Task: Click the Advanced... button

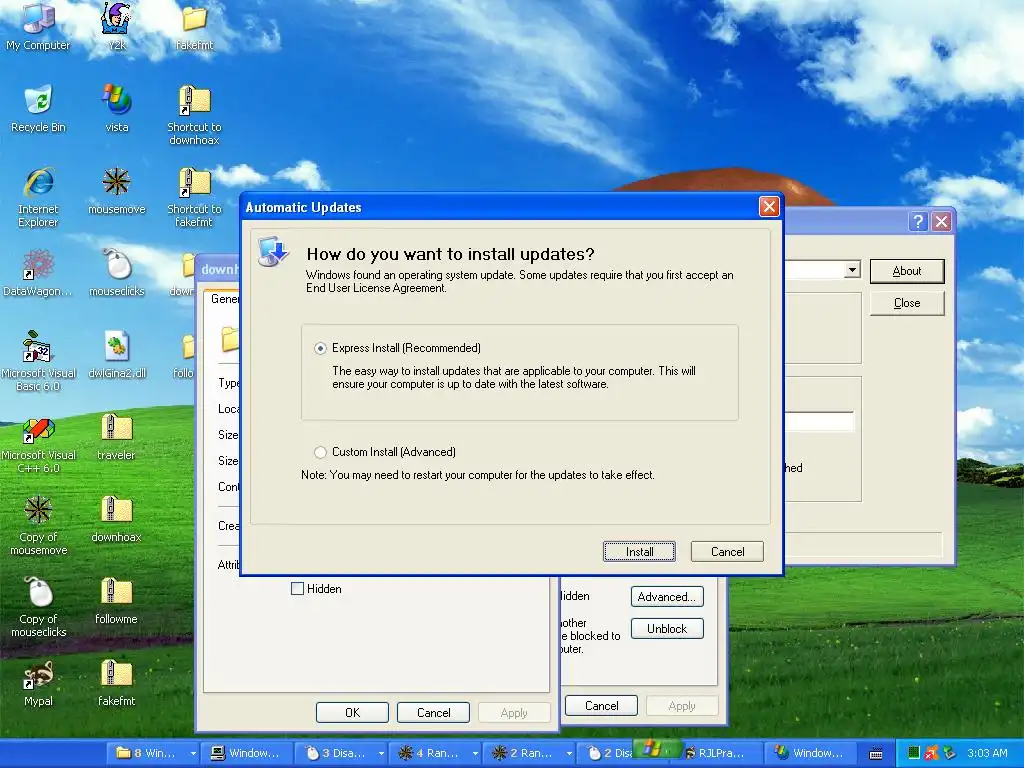Action: tap(667, 597)
